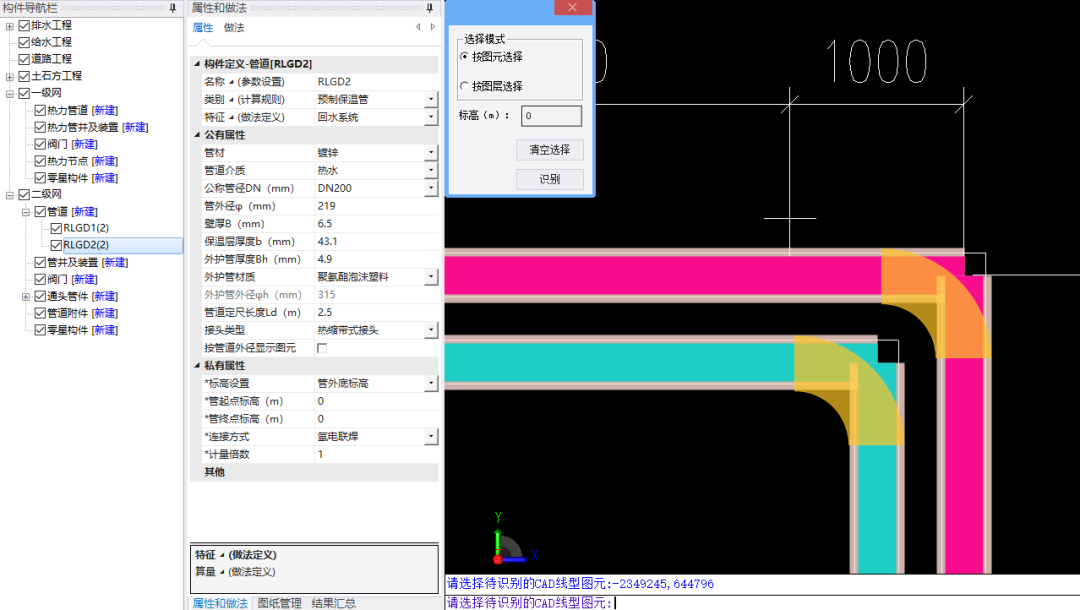This screenshot has height=610, width=1080.
Task: Open the 管材 dropdown
Action: [x=431, y=152]
